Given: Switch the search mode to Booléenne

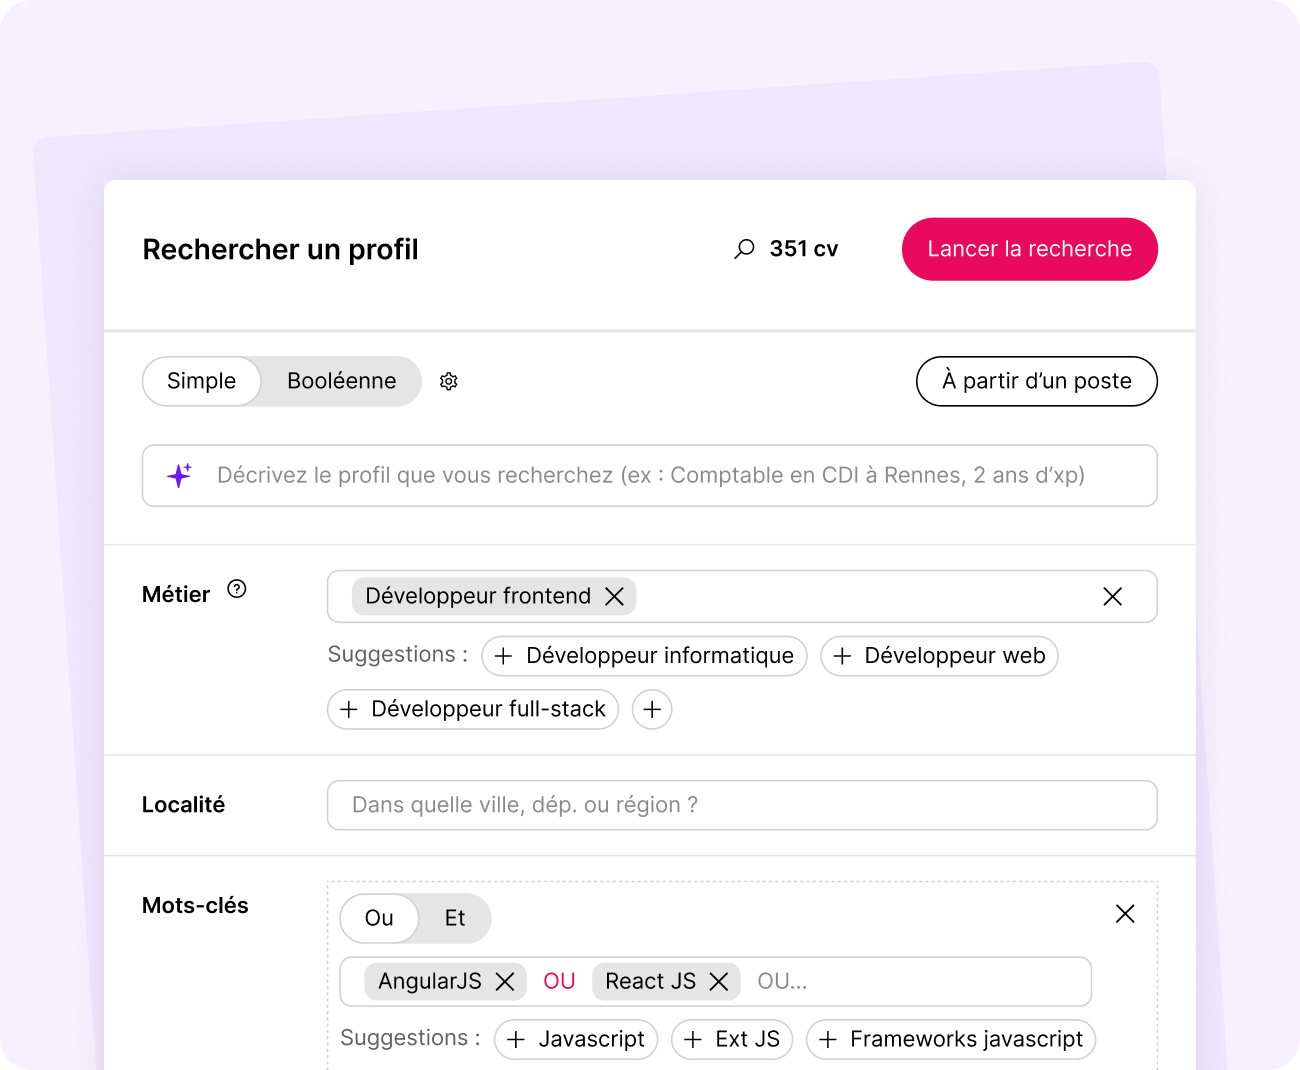Looking at the screenshot, I should coord(340,381).
